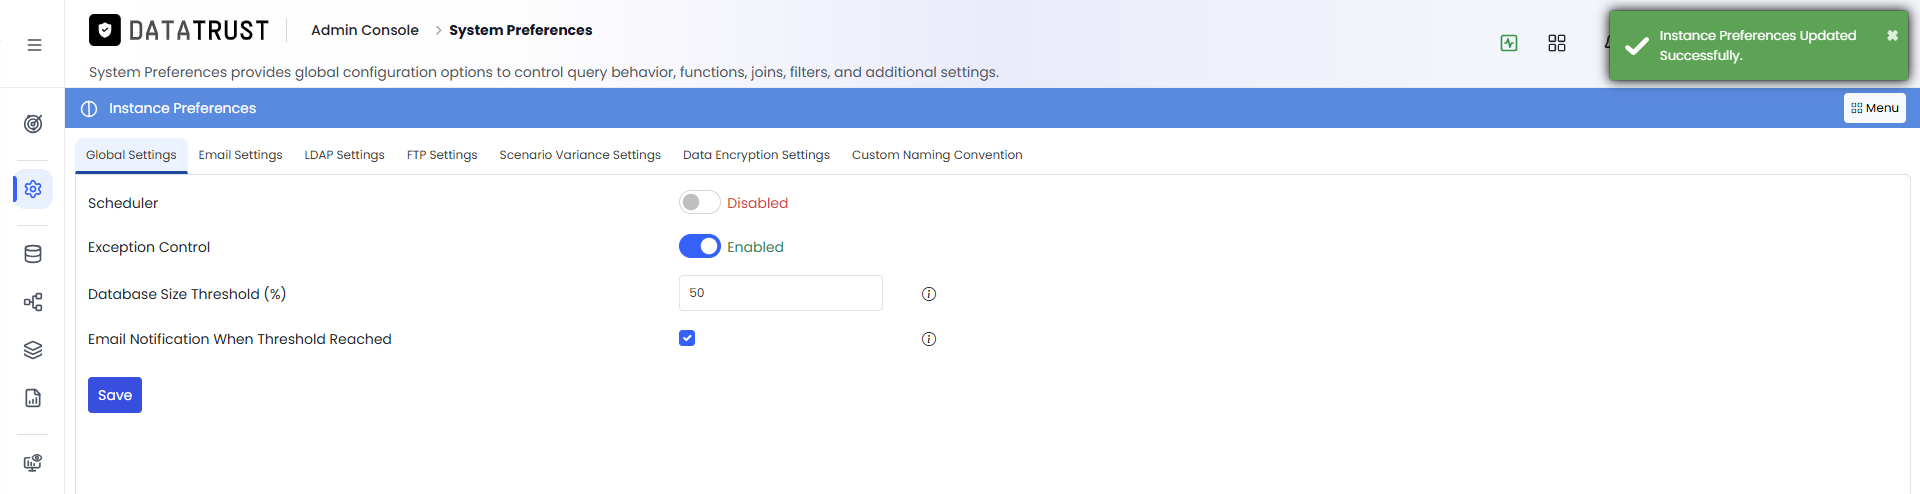Click the Disabled status label
This screenshot has width=1920, height=494.
pos(757,203)
